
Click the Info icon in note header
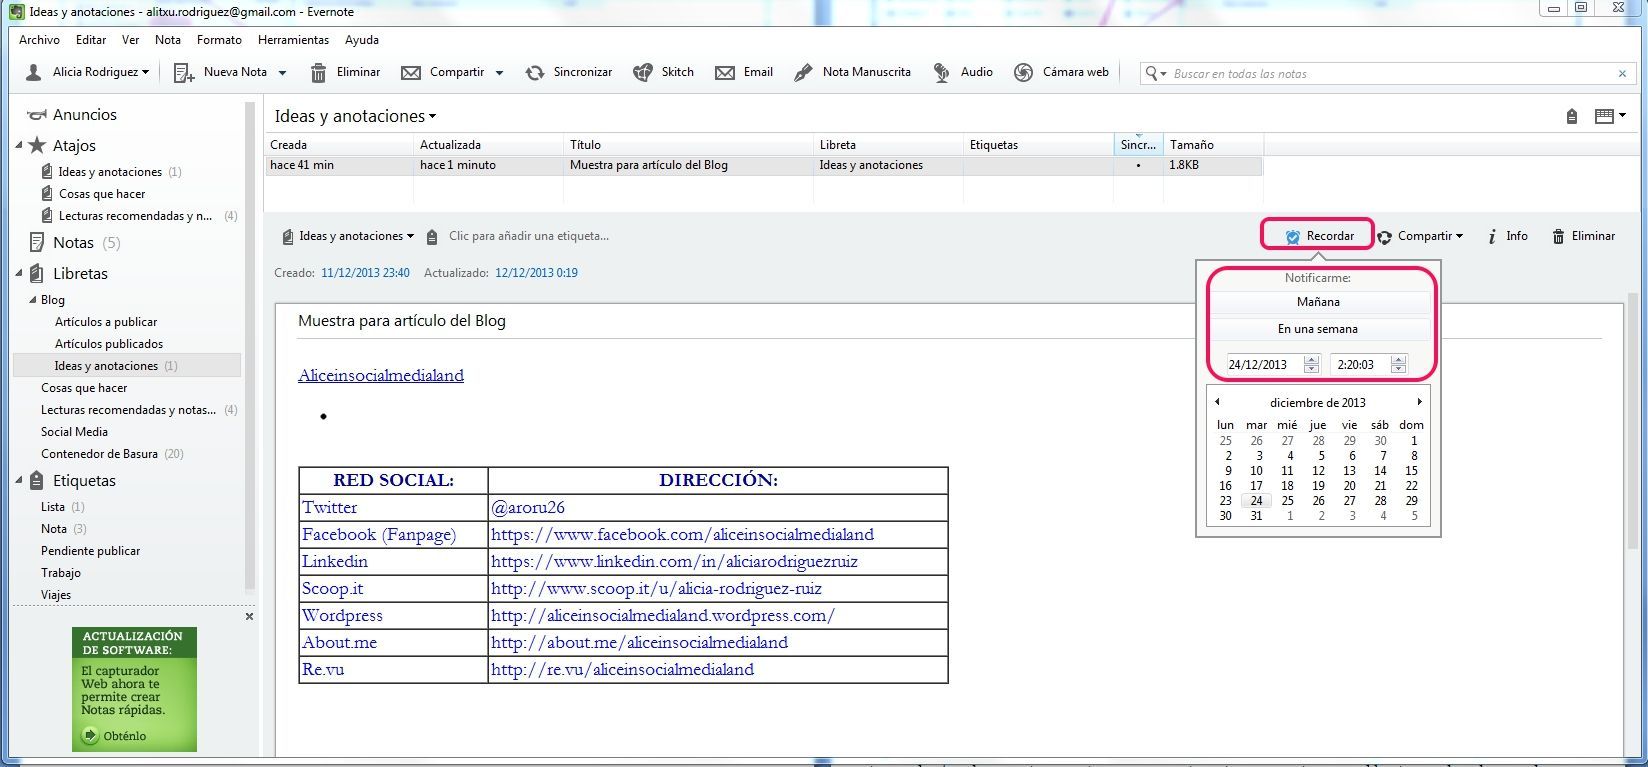(1492, 237)
